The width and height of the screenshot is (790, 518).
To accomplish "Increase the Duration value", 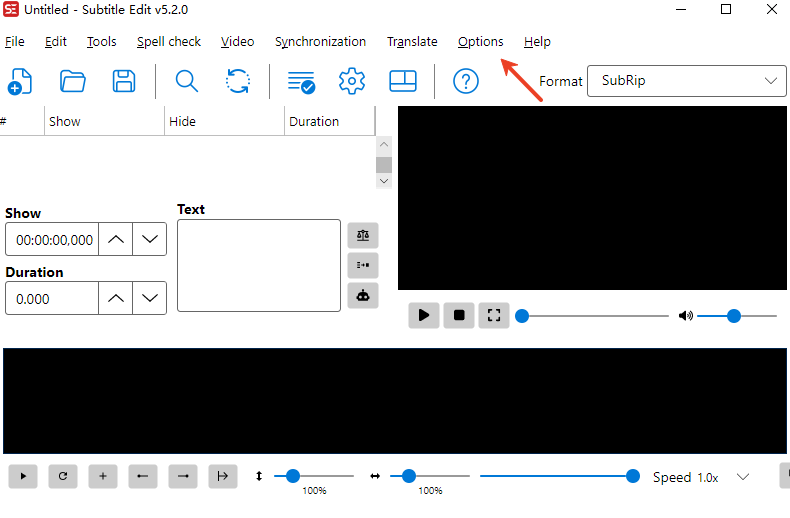I will click(x=116, y=298).
